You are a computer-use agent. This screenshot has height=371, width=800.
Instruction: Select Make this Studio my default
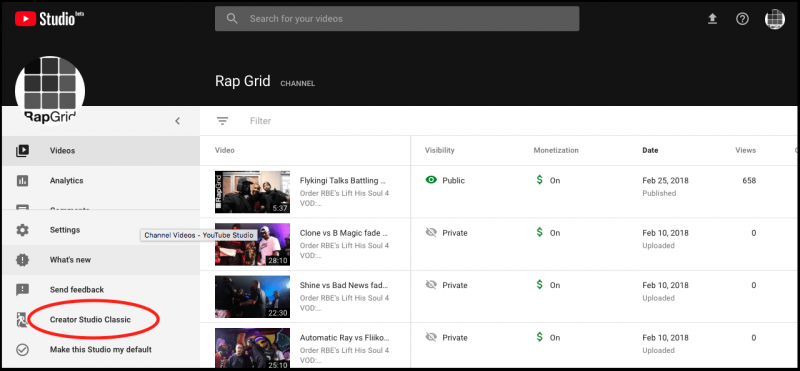tap(101, 350)
